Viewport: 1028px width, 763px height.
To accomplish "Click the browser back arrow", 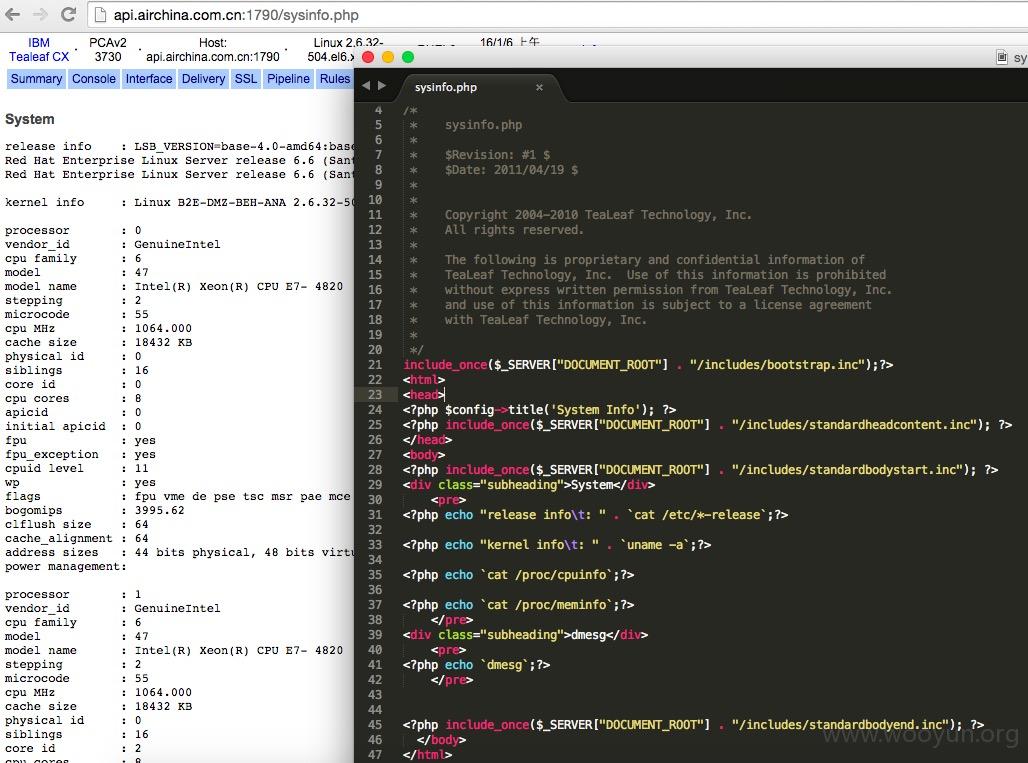I will click(x=12, y=14).
